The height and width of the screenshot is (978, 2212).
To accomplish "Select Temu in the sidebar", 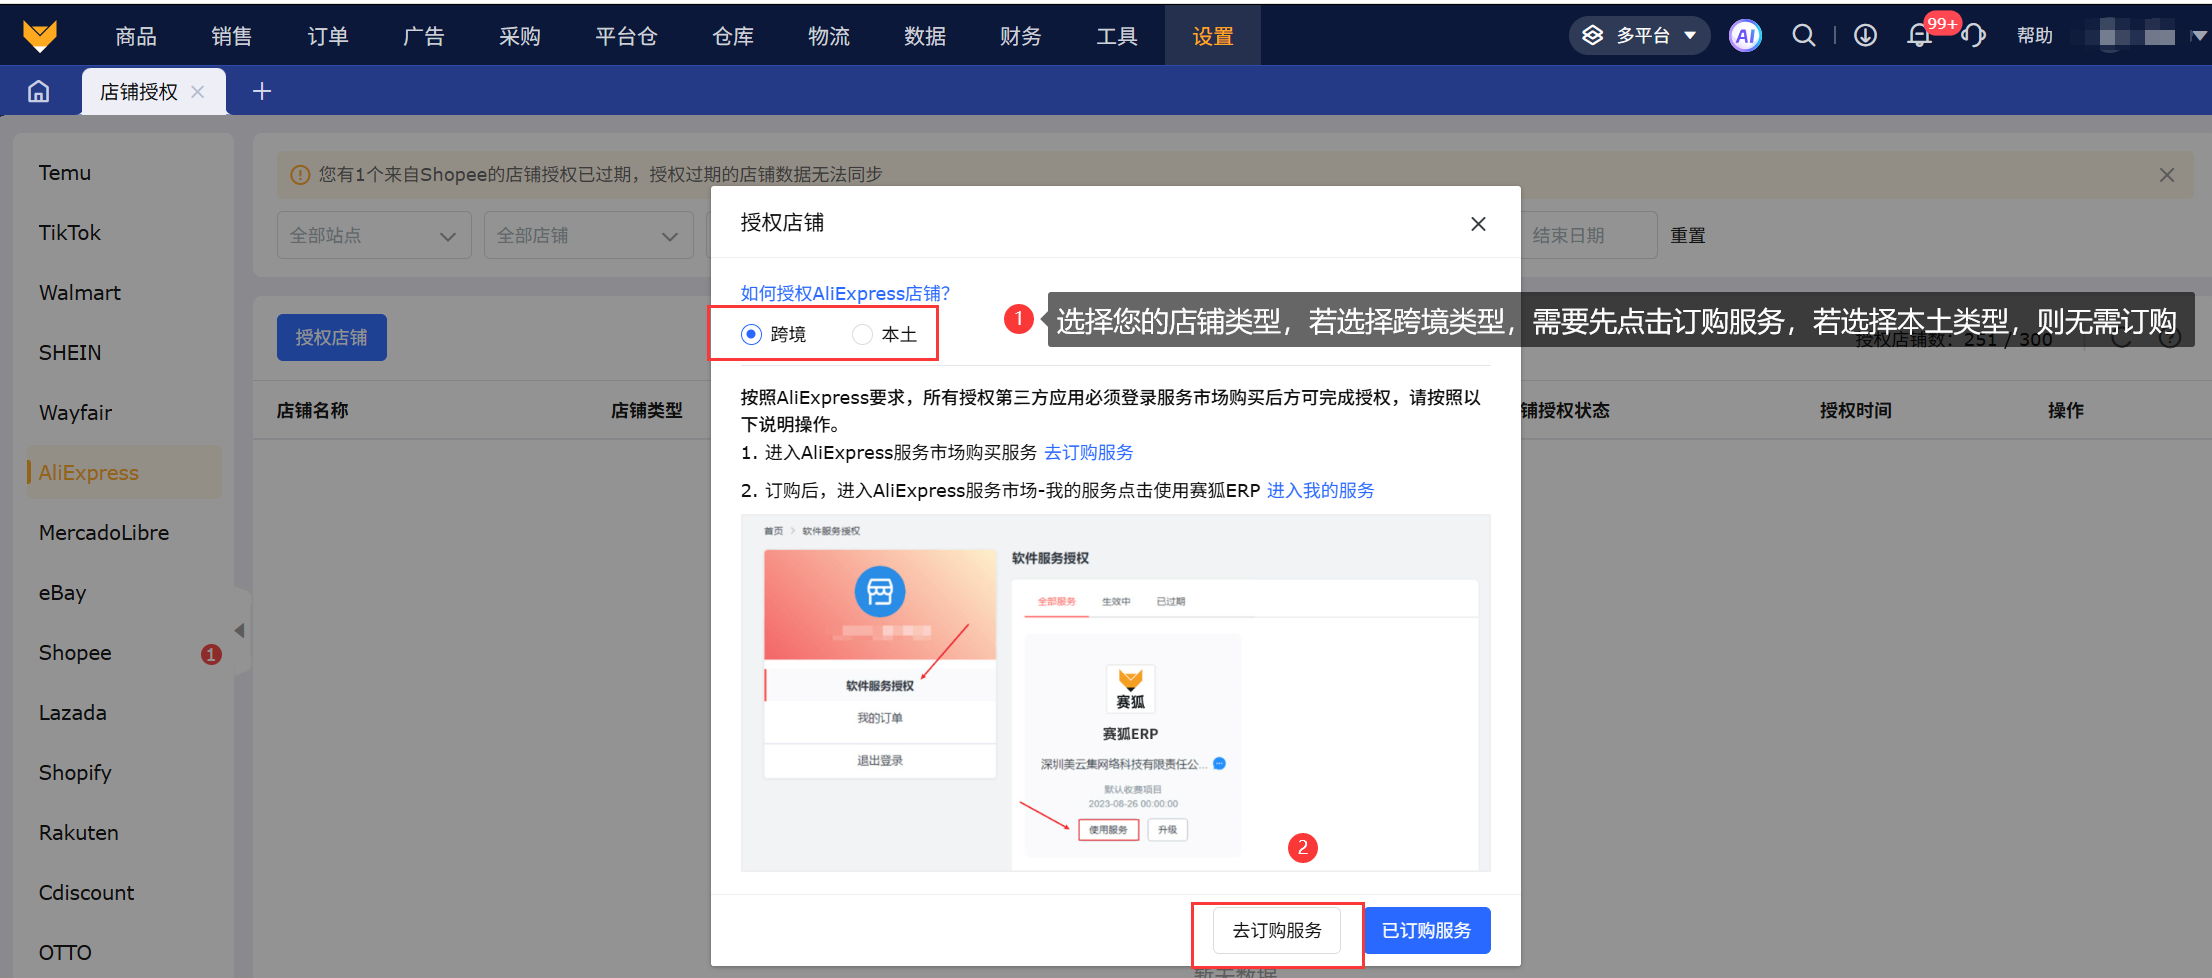I will 65,173.
